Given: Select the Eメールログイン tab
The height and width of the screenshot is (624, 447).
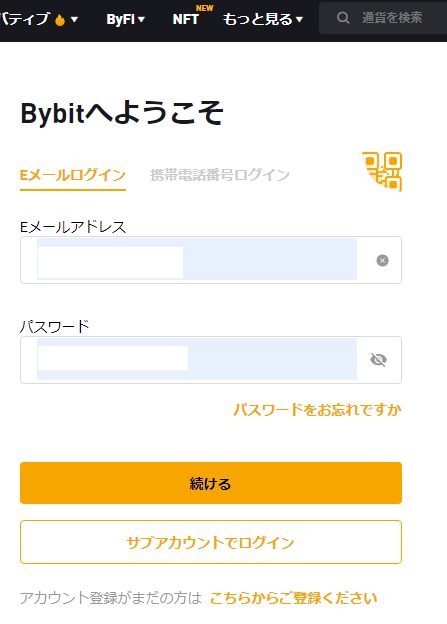Looking at the screenshot, I should 73,175.
